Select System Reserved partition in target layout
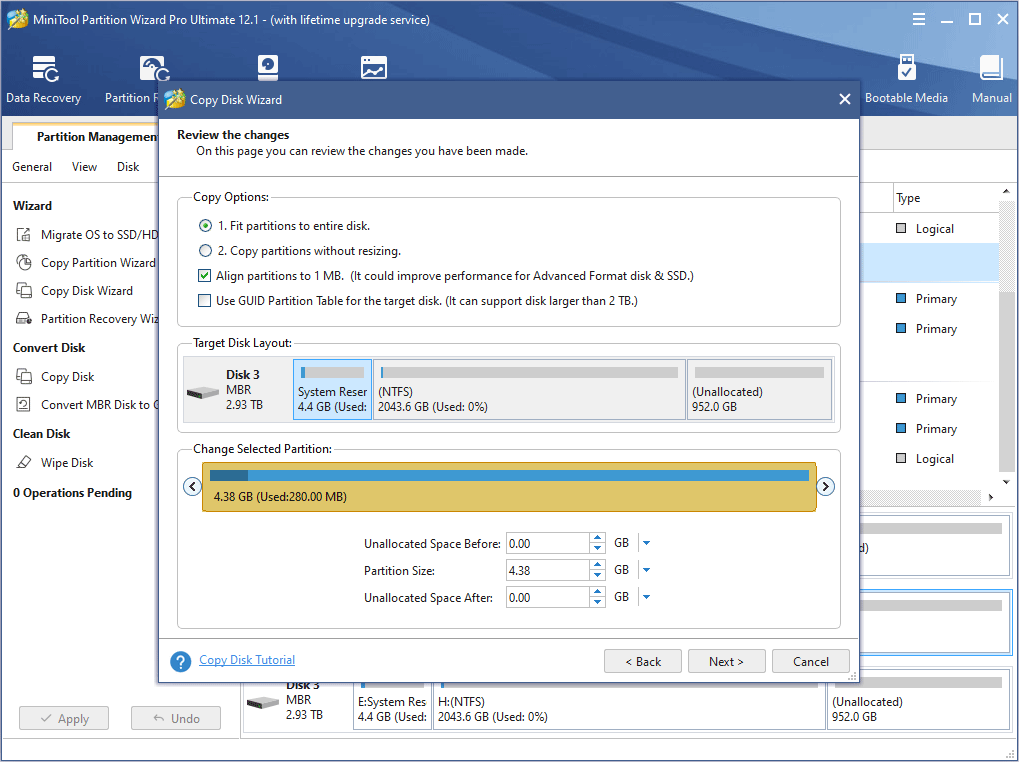This screenshot has height=762, width=1019. coord(332,389)
